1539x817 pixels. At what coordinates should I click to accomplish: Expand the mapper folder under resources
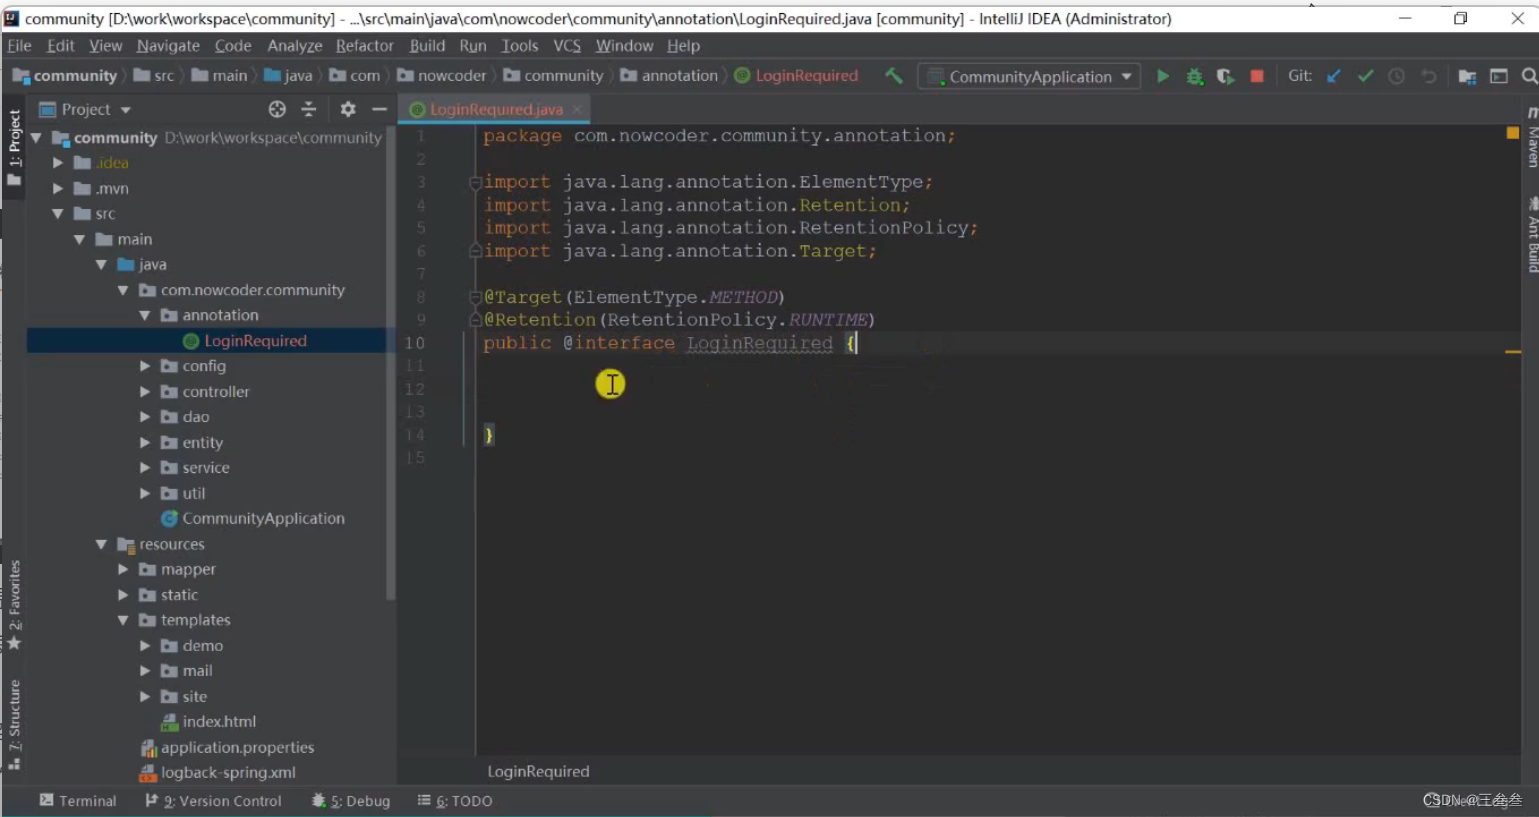pyautogui.click(x=123, y=568)
